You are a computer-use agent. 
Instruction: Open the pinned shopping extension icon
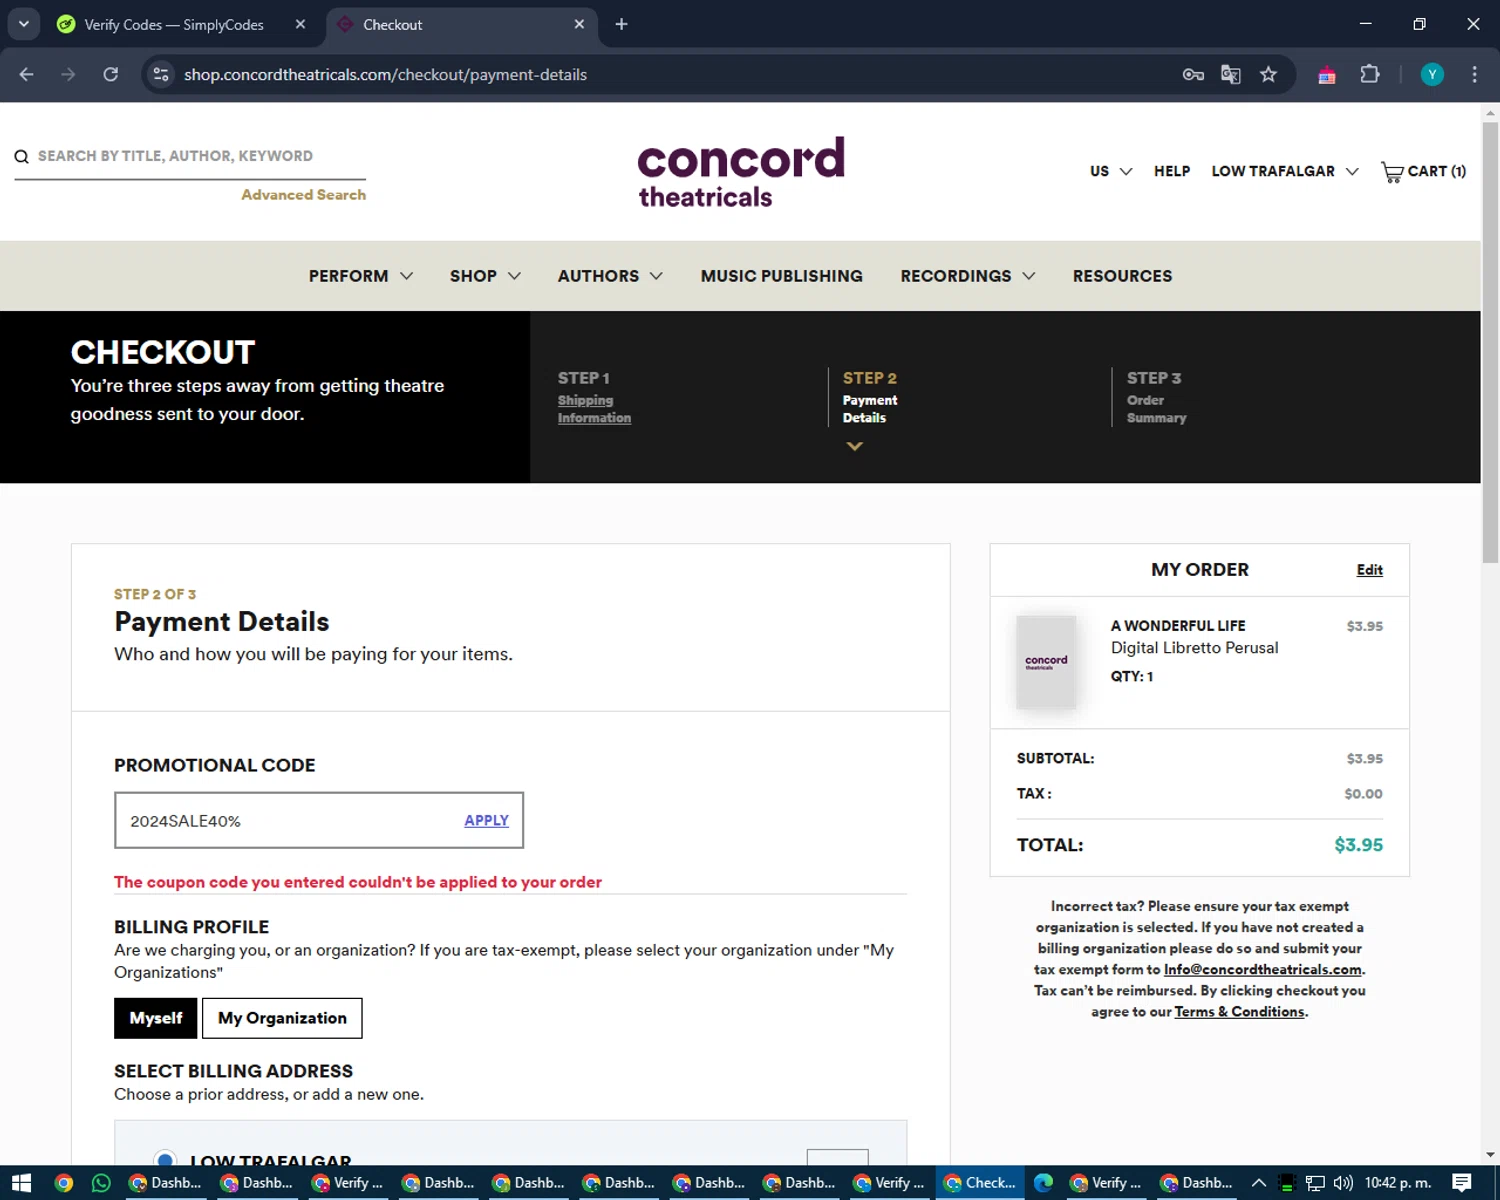pyautogui.click(x=1327, y=75)
